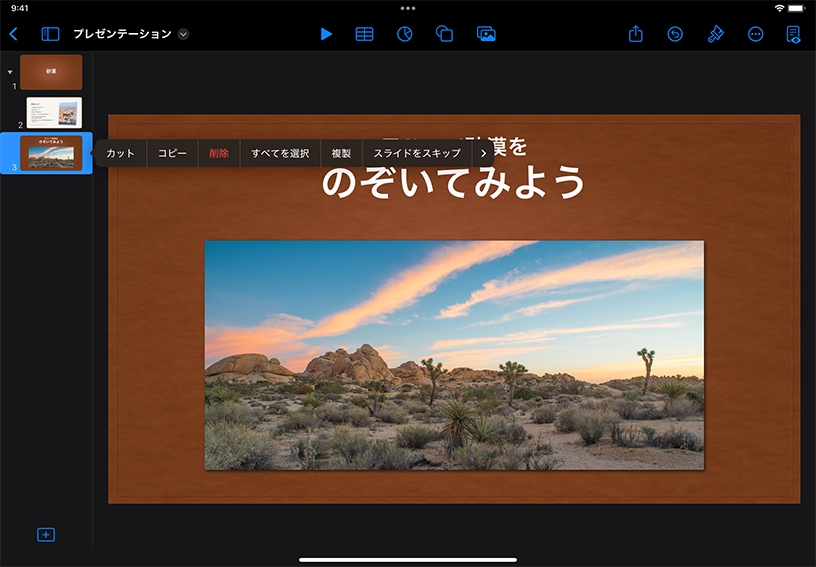Choose コピー in the context menu
816x567 pixels.
(x=172, y=153)
